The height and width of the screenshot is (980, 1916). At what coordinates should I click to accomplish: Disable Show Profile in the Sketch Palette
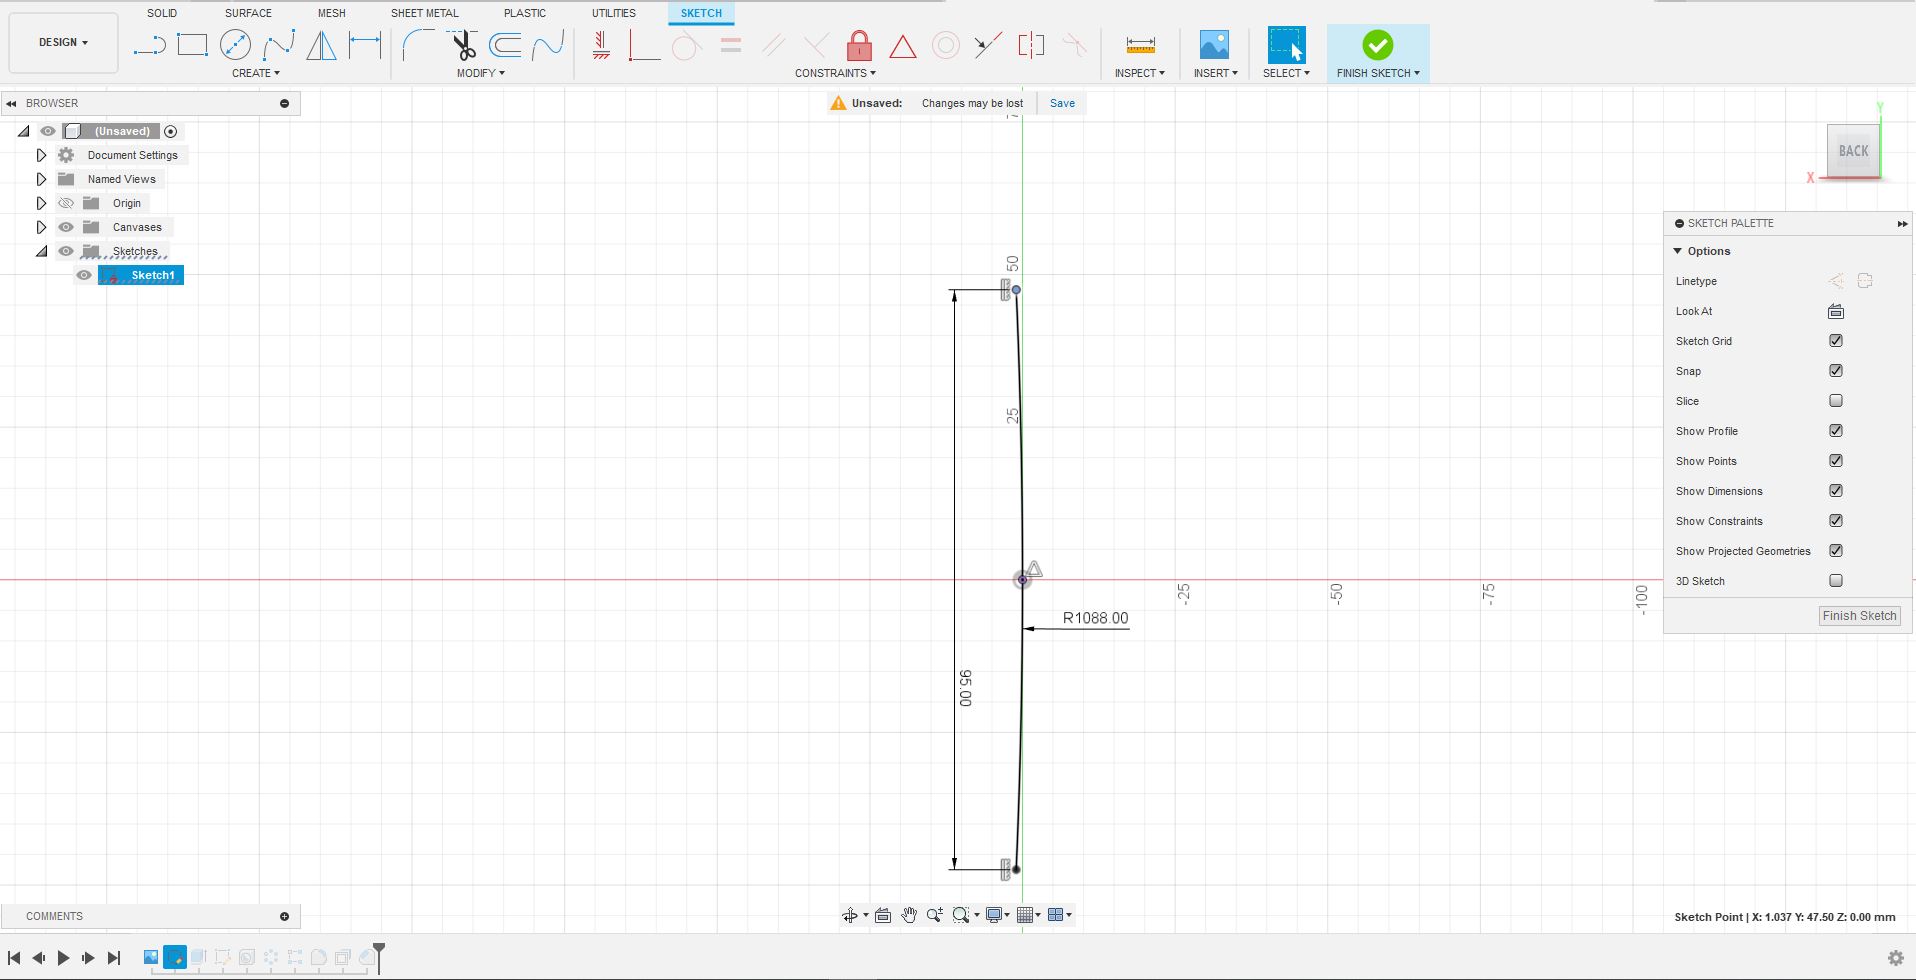[1836, 430]
